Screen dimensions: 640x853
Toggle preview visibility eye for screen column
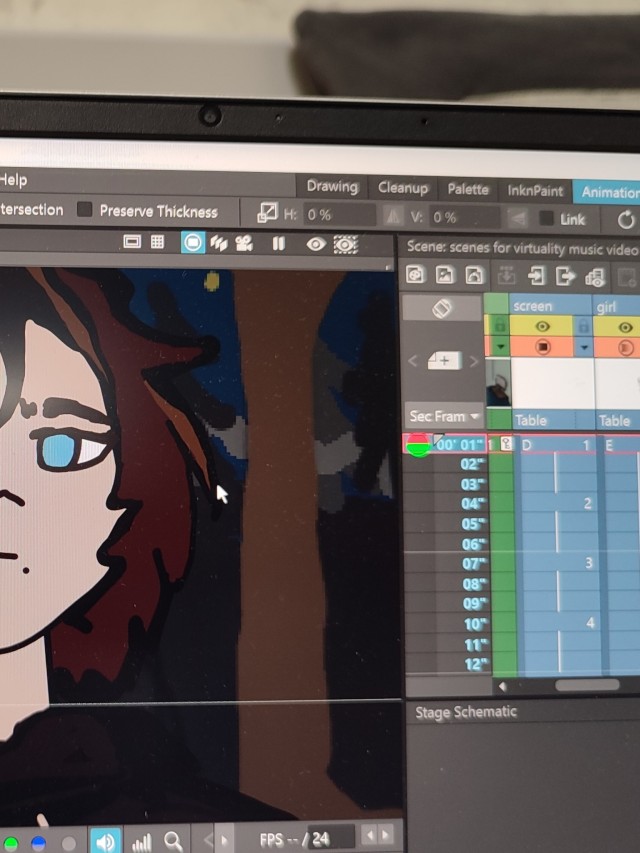point(541,326)
